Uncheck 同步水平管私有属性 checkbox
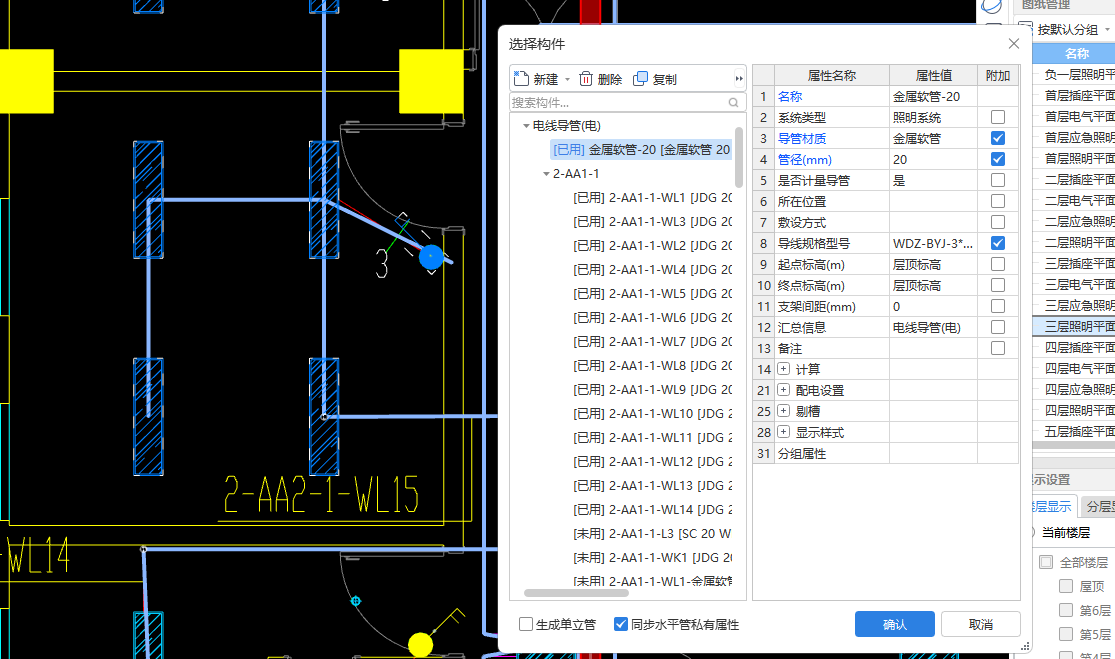 point(621,624)
